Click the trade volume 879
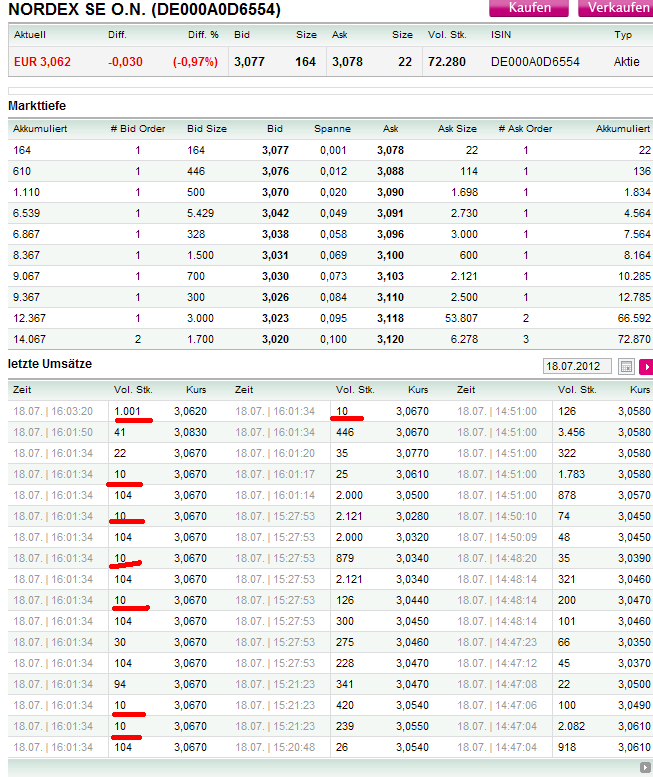Viewport: 653px width, 777px height. pos(345,558)
